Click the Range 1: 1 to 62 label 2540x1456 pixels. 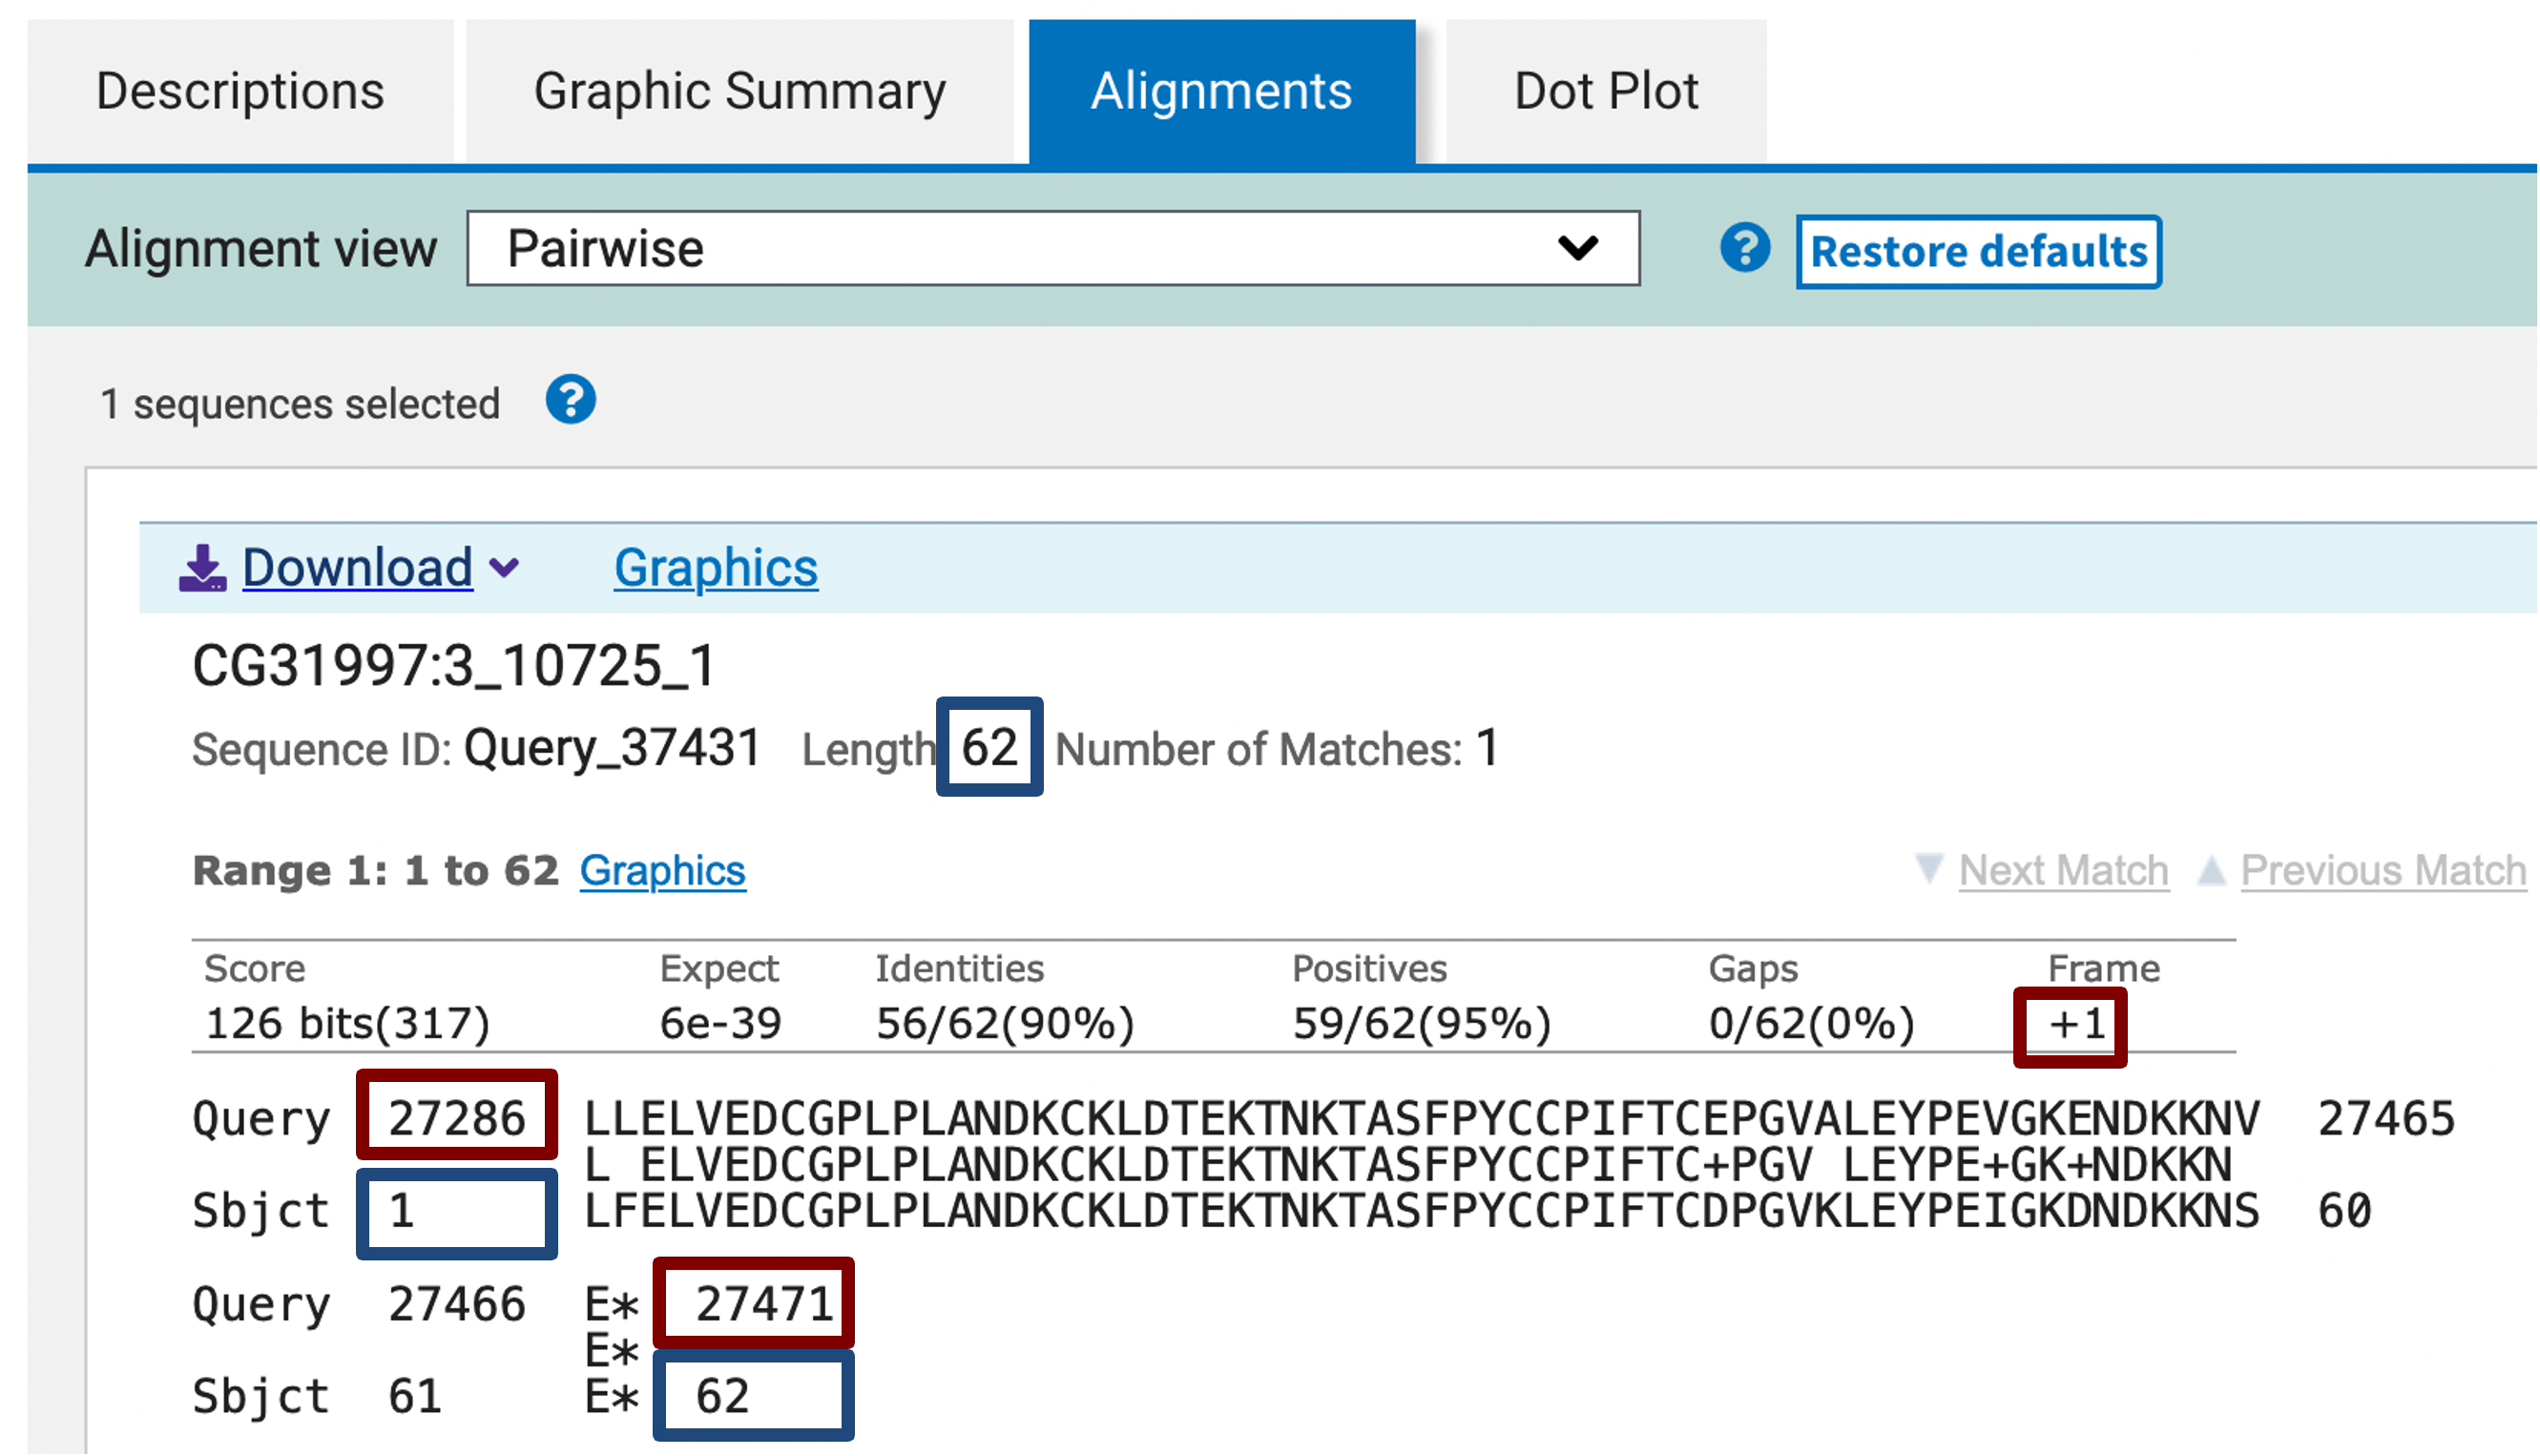pos(375,870)
